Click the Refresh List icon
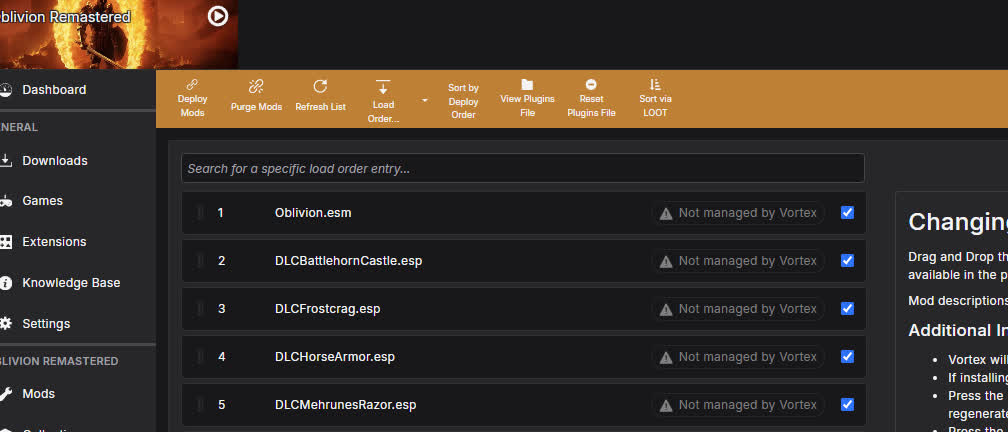1008x432 pixels. [x=320, y=86]
